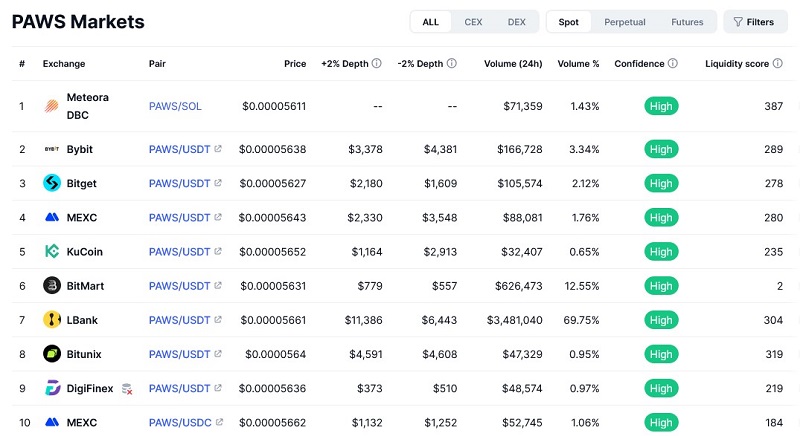Image resolution: width=800 pixels, height=436 pixels.
Task: Select the Spot market tab
Action: [x=568, y=22]
